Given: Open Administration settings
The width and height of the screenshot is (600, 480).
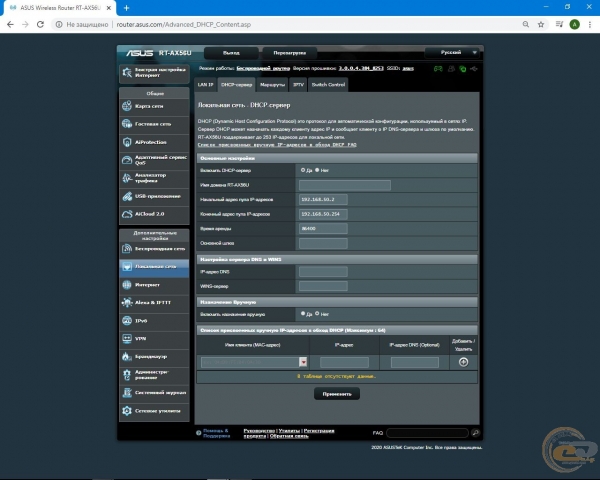Looking at the screenshot, I should [154, 374].
